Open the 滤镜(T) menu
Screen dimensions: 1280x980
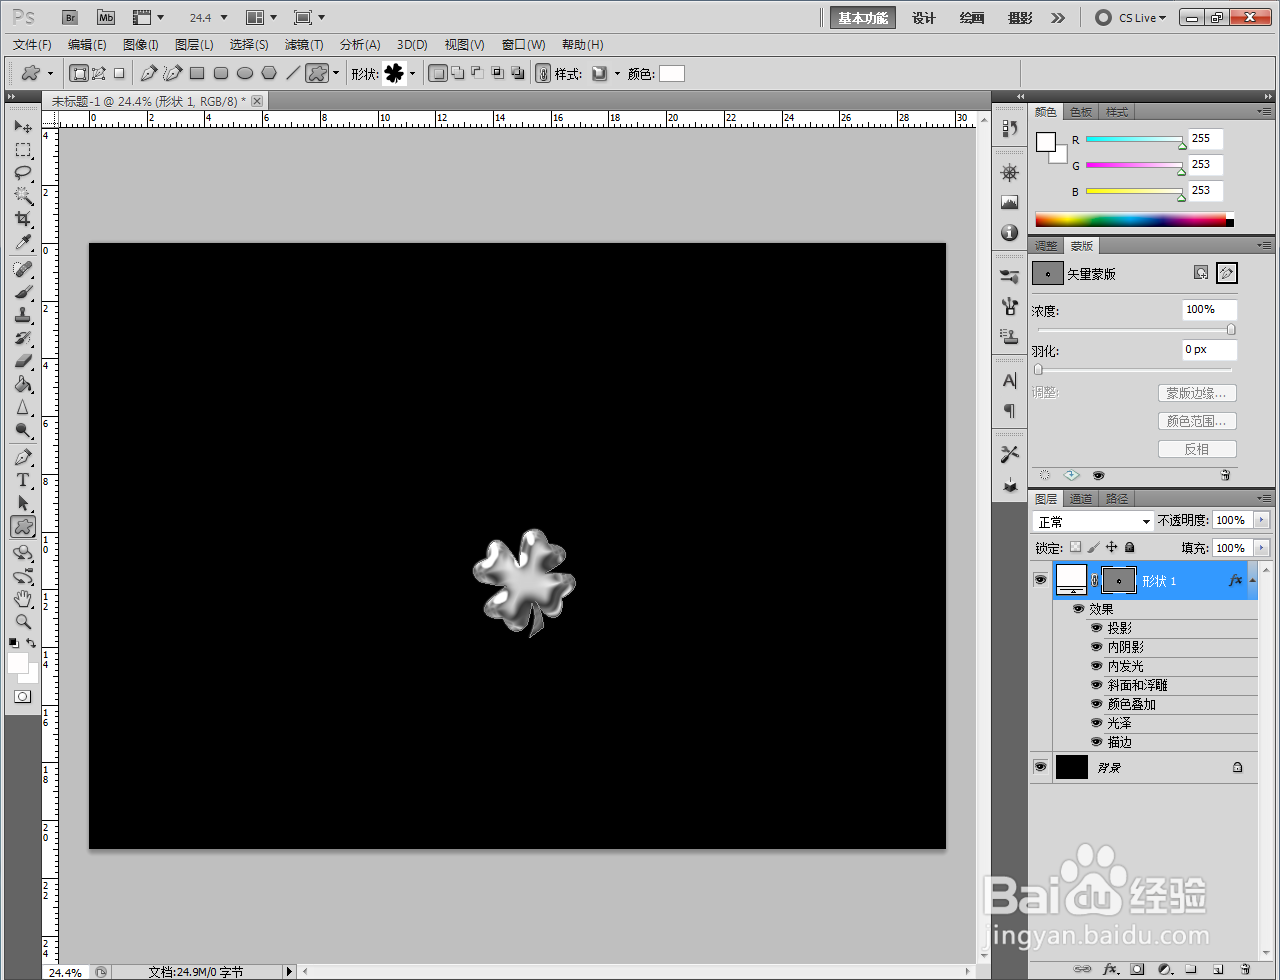304,45
